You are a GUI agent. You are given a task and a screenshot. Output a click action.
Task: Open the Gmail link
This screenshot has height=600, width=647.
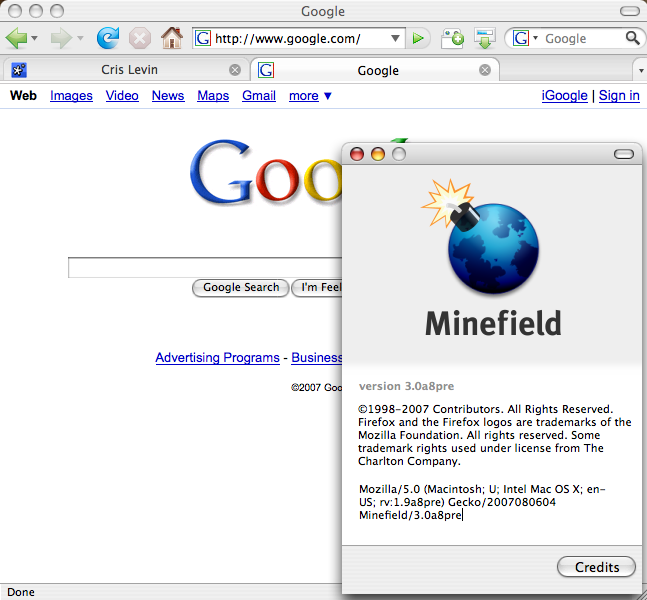(259, 96)
